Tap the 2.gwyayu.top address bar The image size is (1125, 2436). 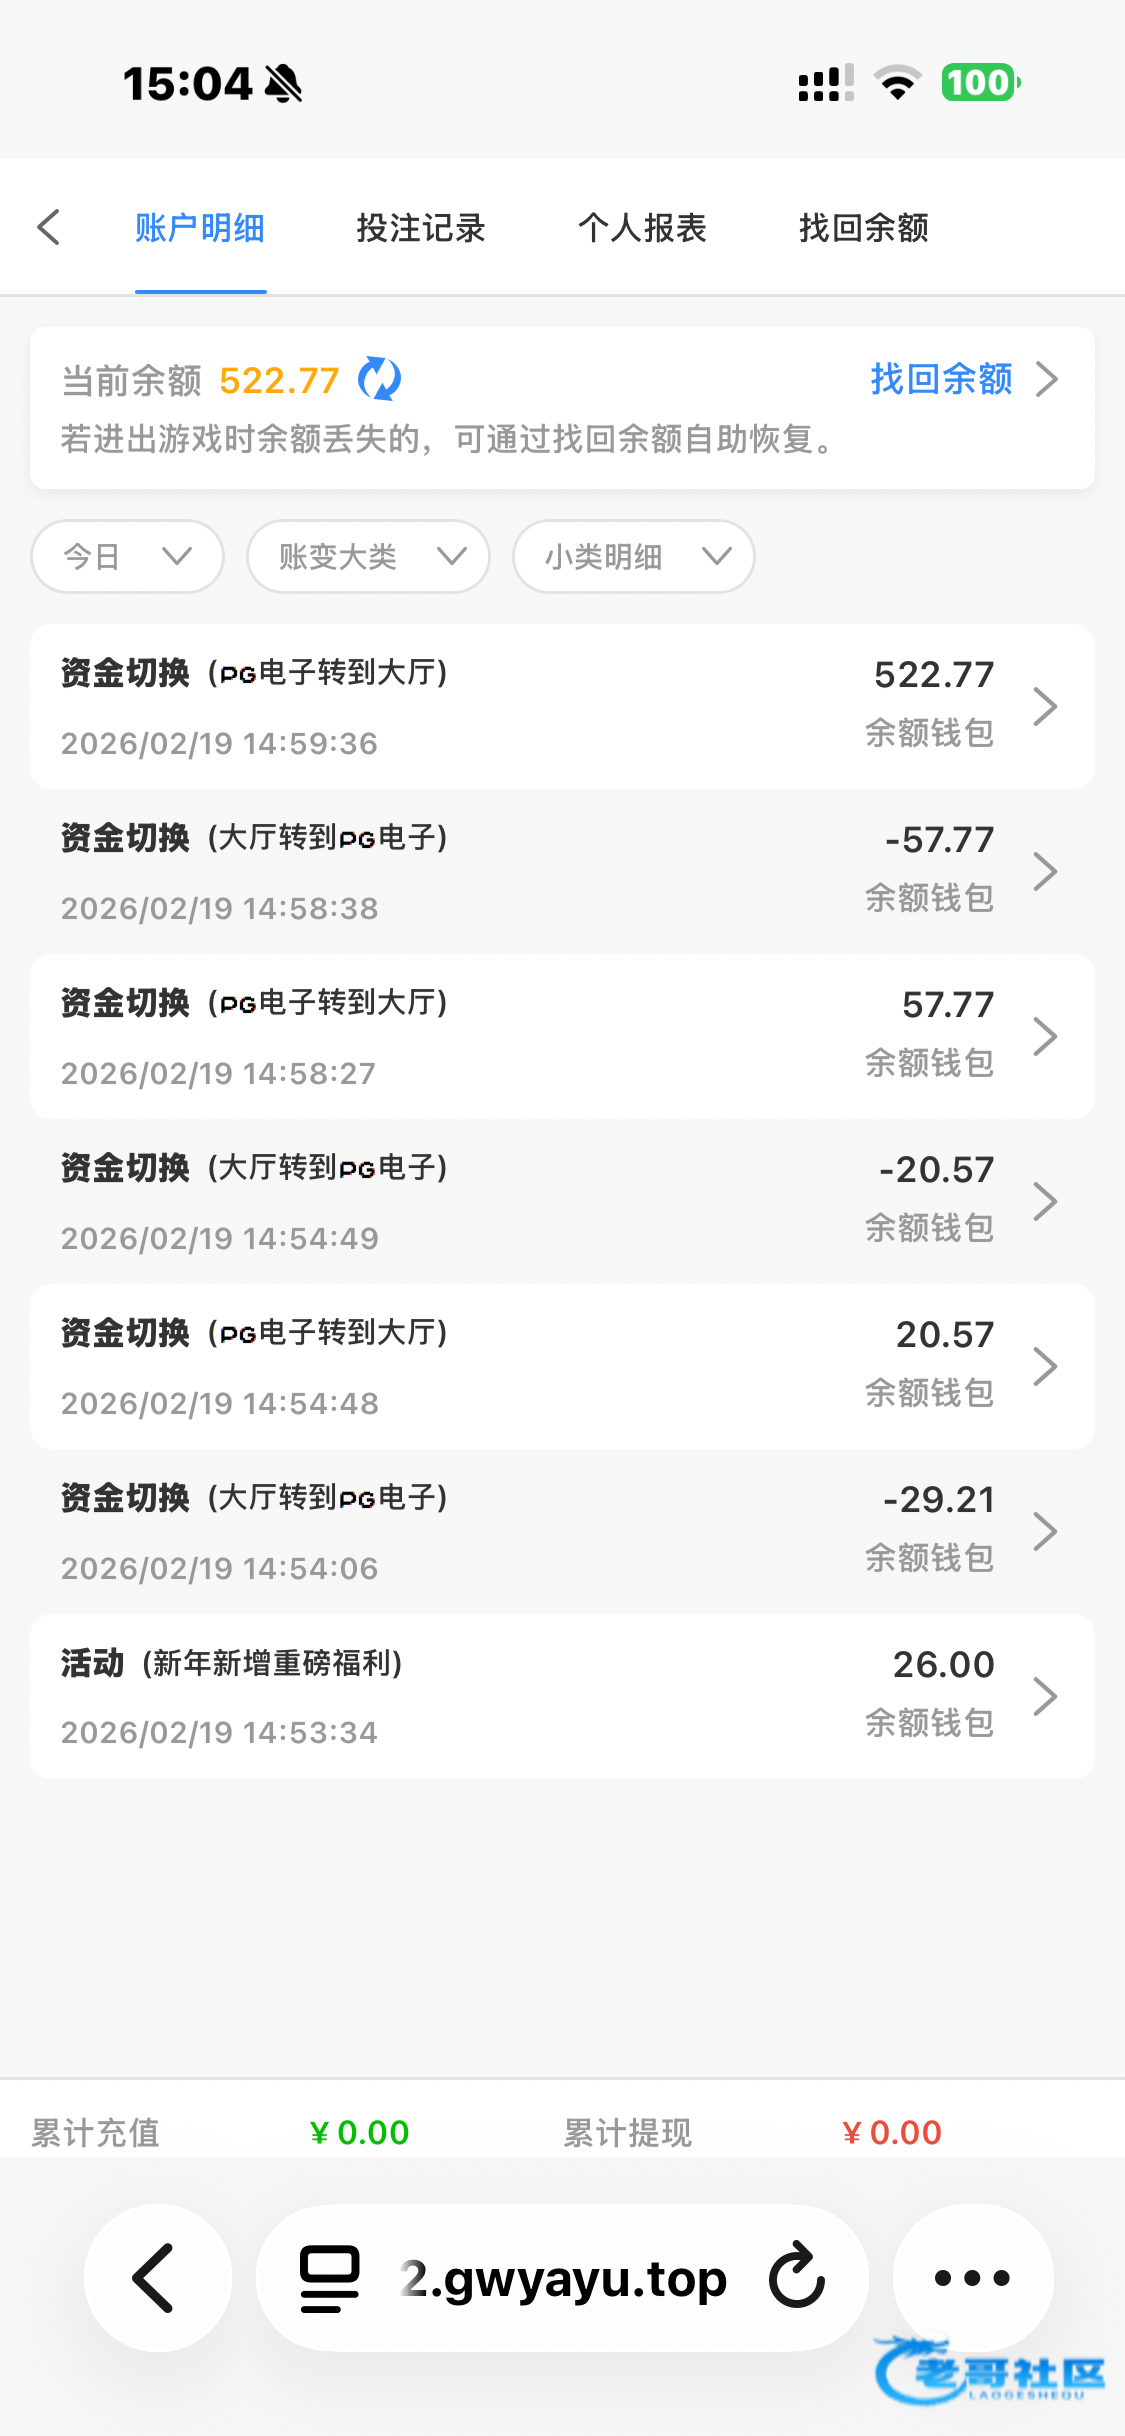tap(564, 2278)
